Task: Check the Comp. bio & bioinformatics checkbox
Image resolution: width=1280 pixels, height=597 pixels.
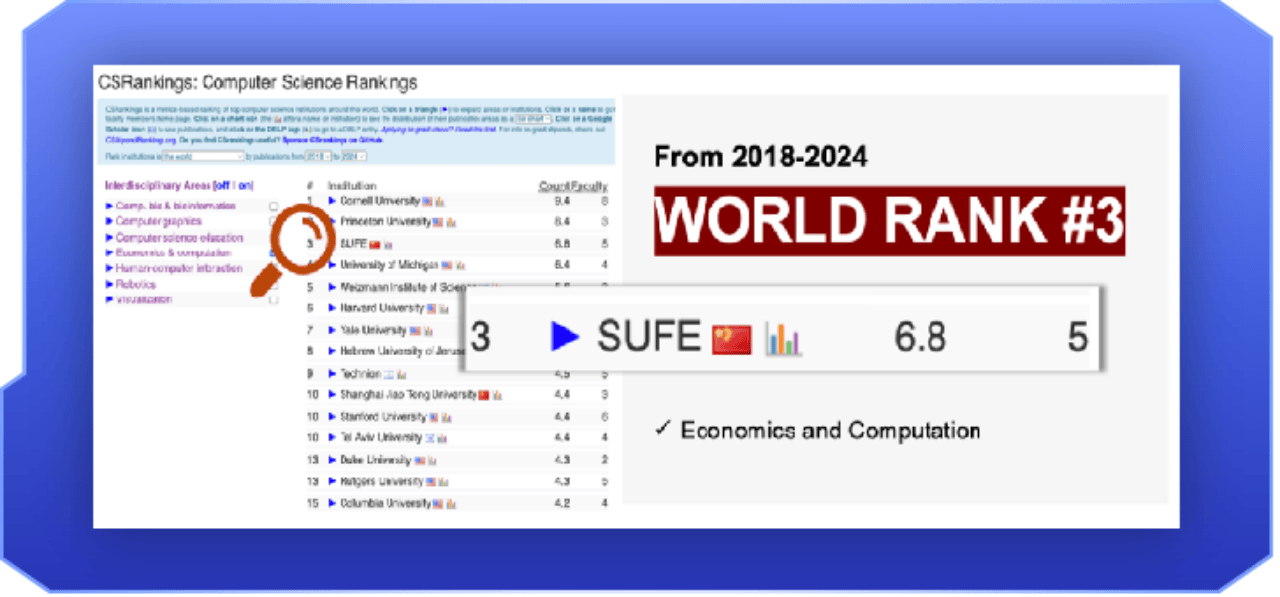Action: [274, 206]
